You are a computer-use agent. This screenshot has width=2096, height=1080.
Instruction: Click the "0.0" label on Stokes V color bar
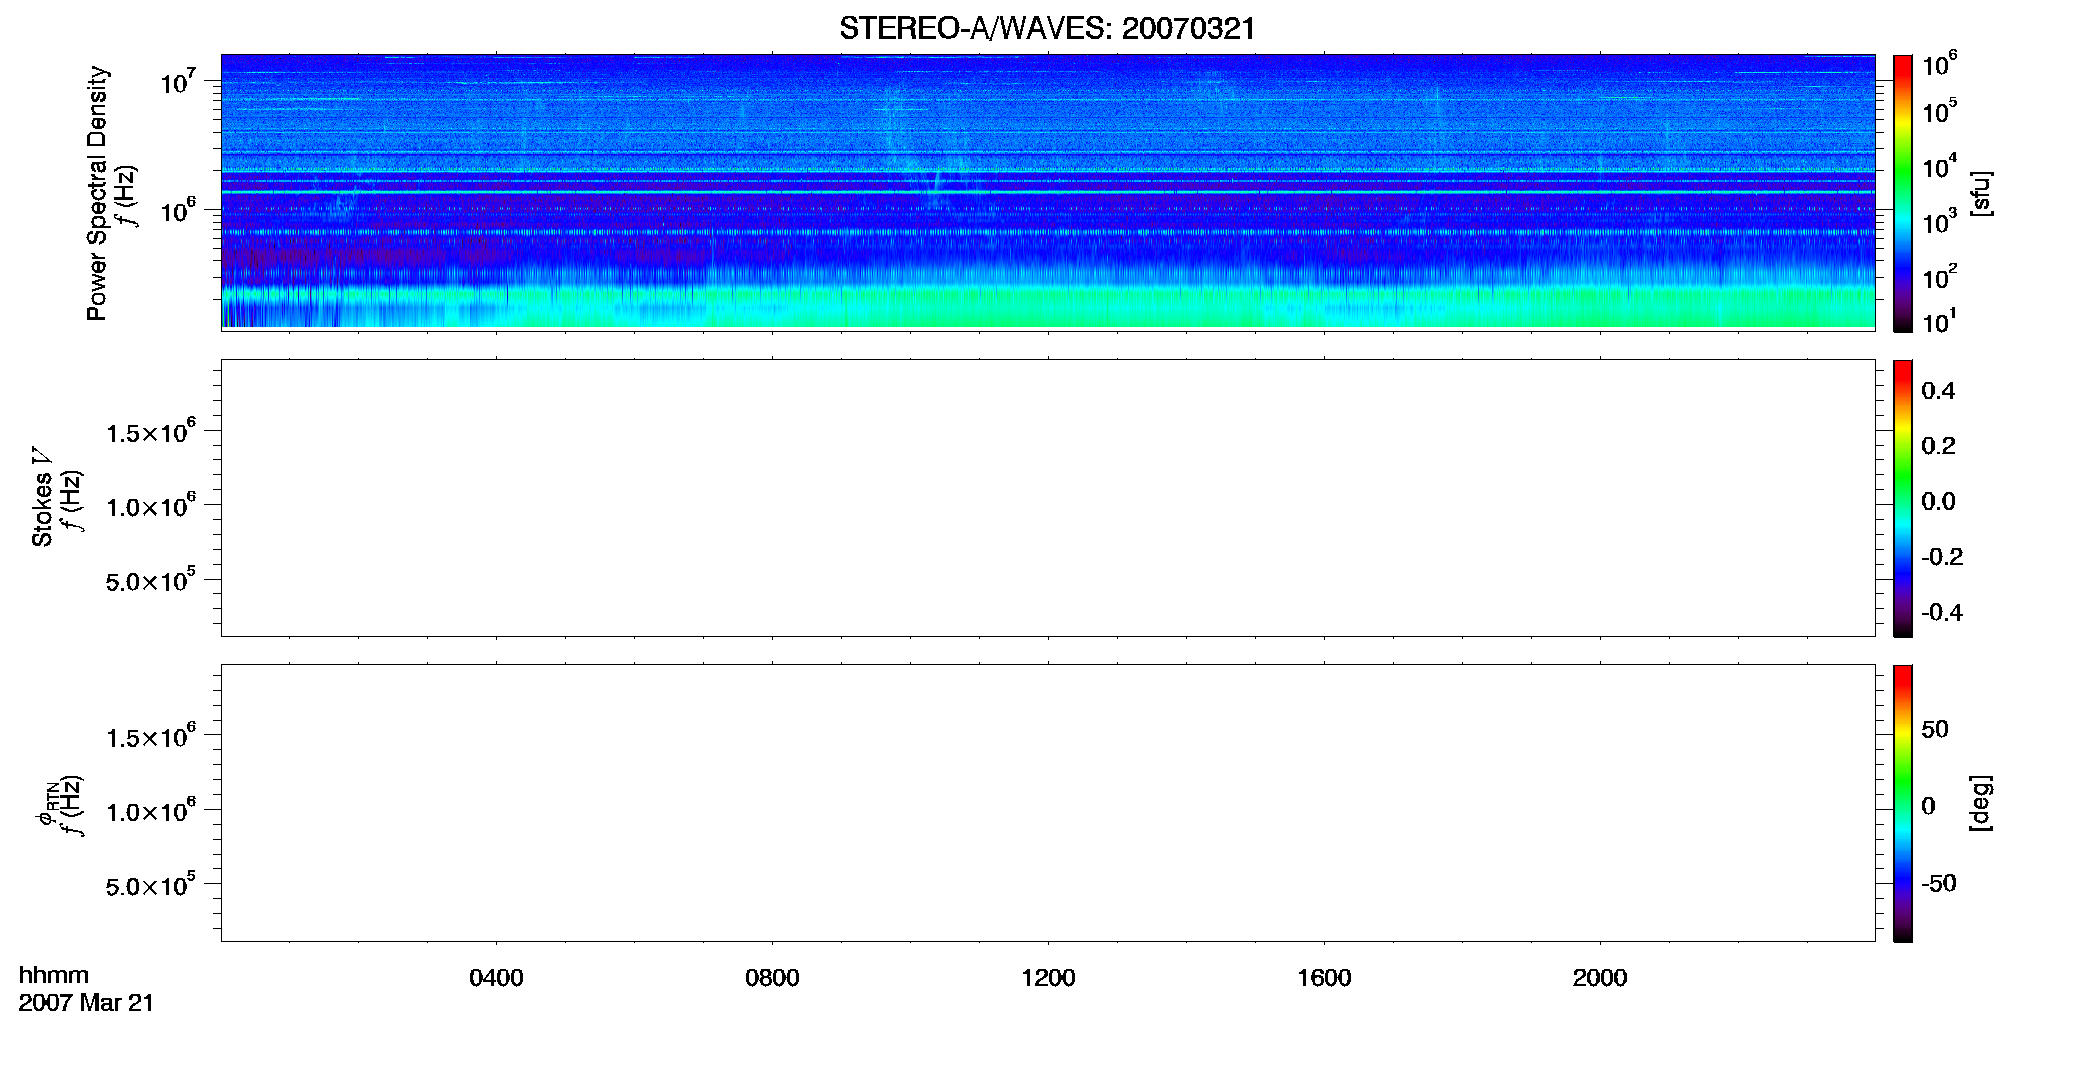click(1938, 502)
